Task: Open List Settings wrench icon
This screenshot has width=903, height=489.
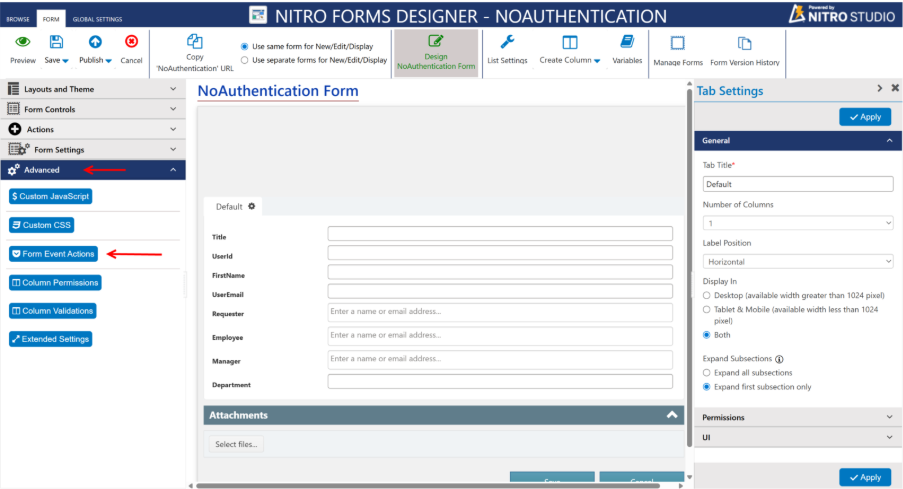Action: (507, 42)
